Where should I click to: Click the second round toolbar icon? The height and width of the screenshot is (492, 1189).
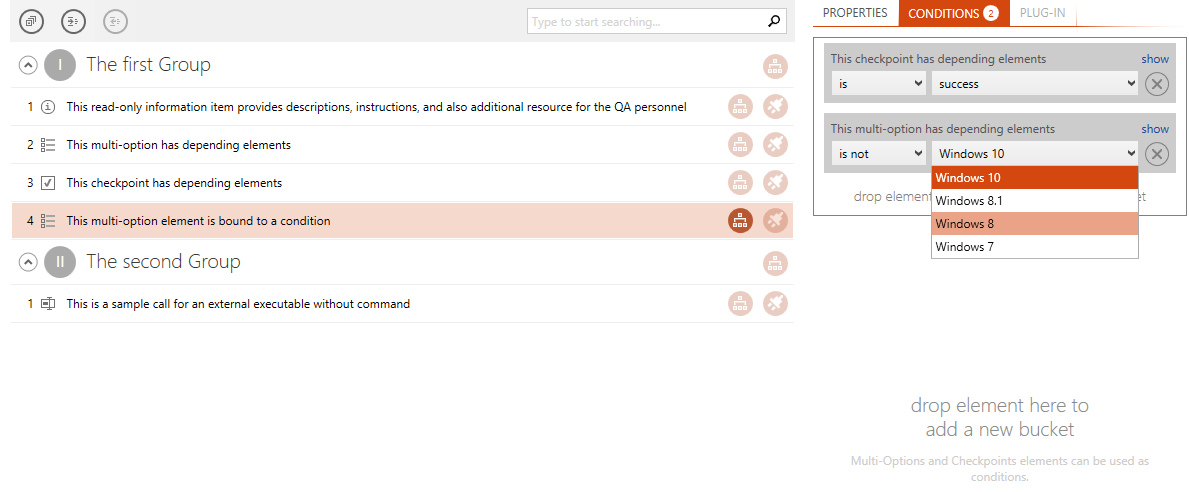tap(74, 21)
